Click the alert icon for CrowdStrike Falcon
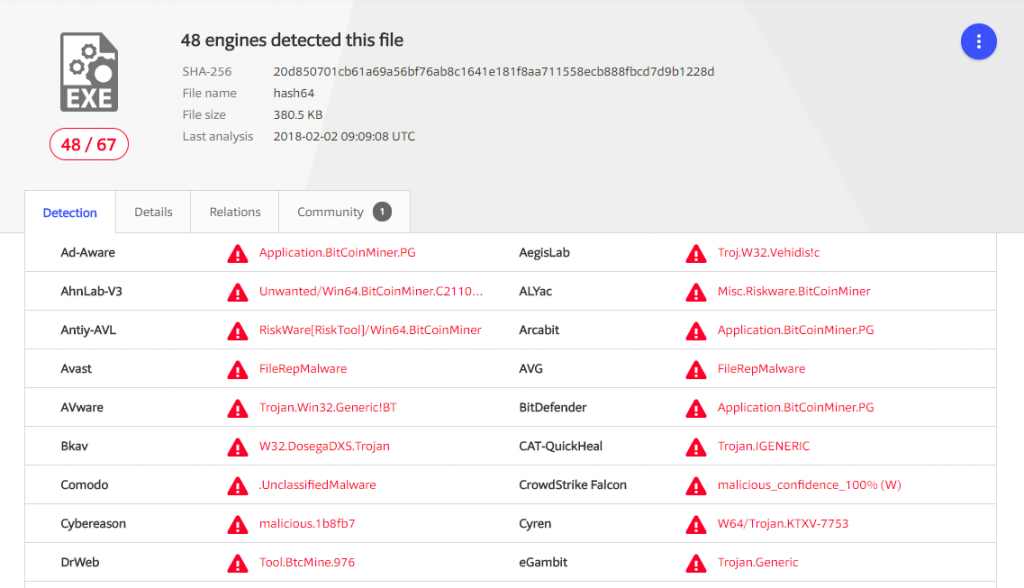The width and height of the screenshot is (1024, 588). [x=695, y=485]
